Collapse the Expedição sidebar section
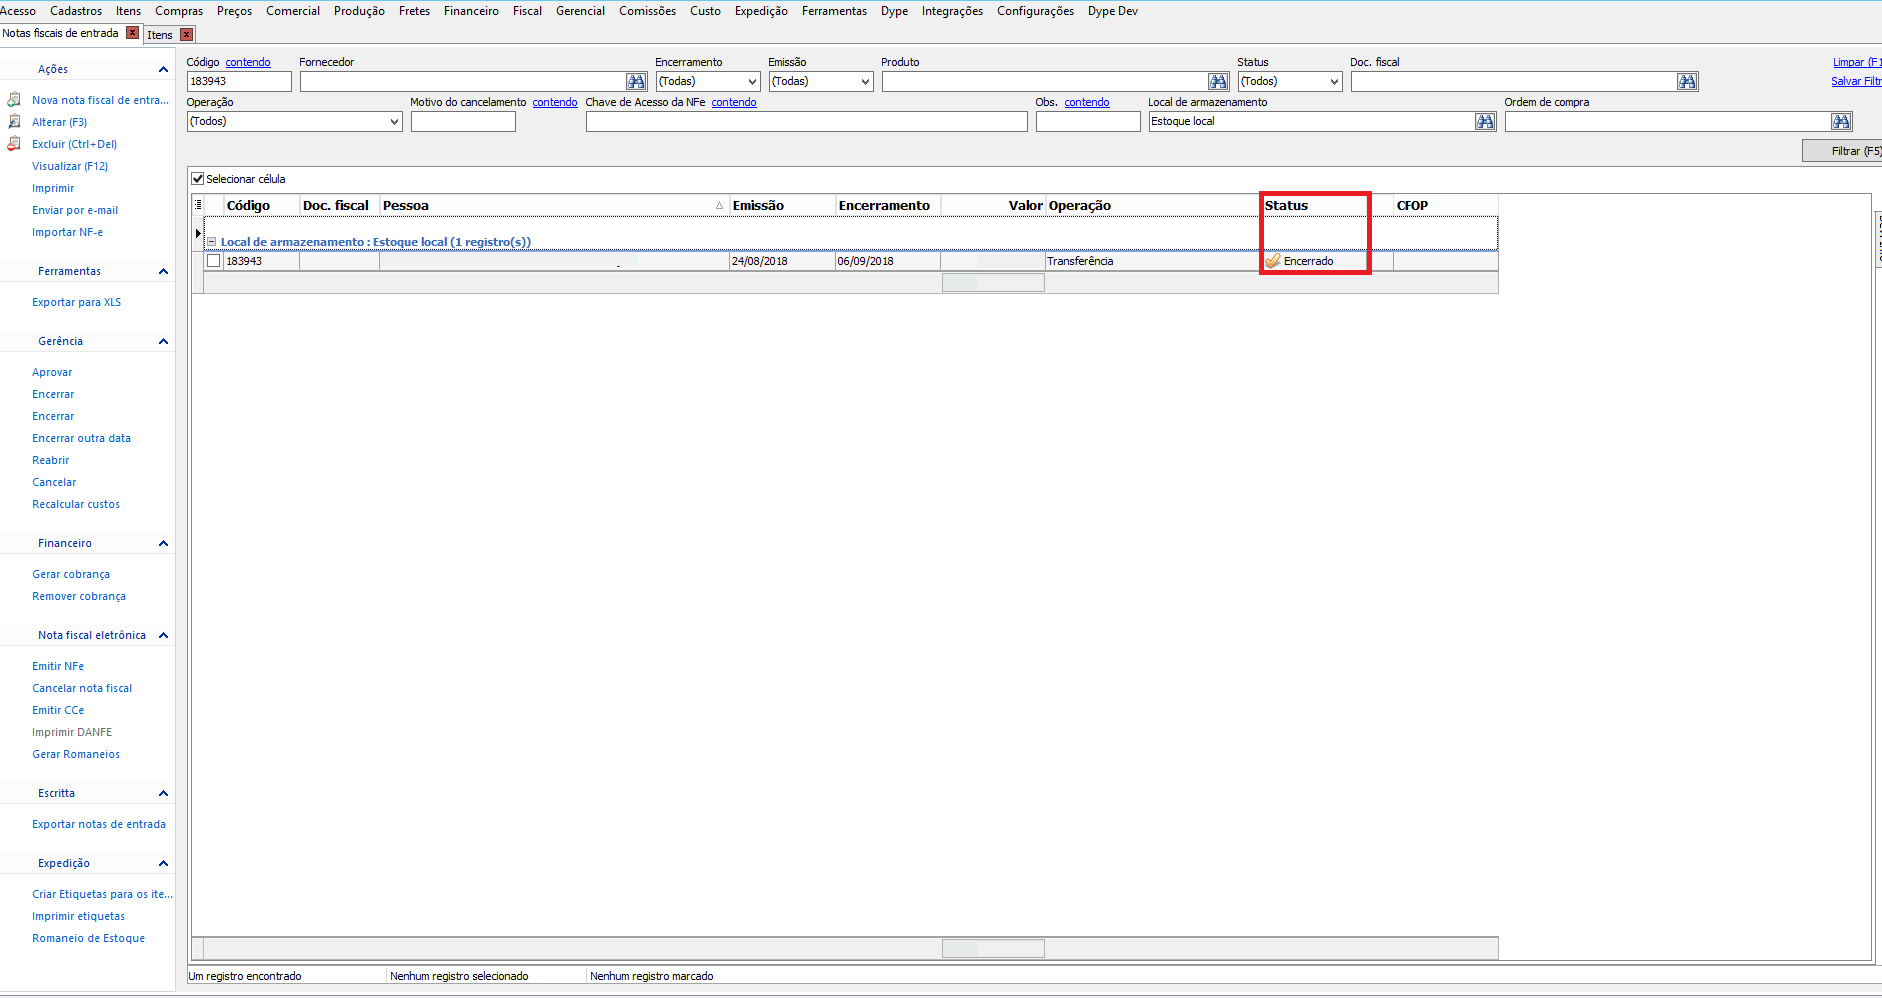 [x=163, y=863]
